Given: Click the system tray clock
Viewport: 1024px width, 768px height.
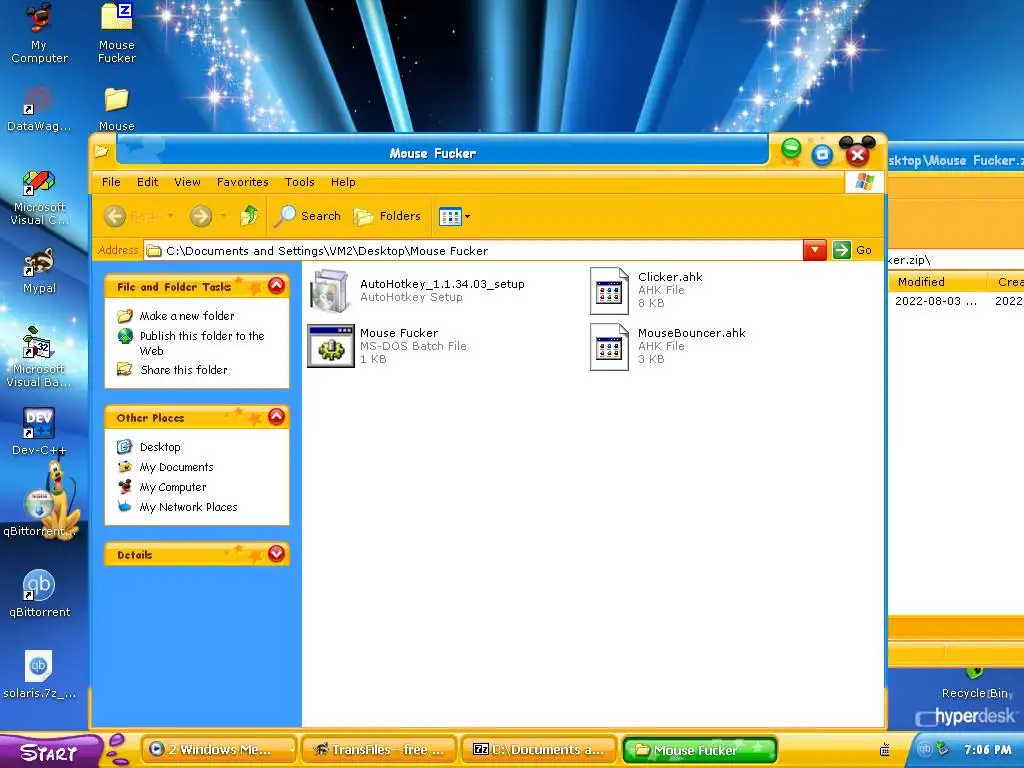Looking at the screenshot, I should click(987, 750).
